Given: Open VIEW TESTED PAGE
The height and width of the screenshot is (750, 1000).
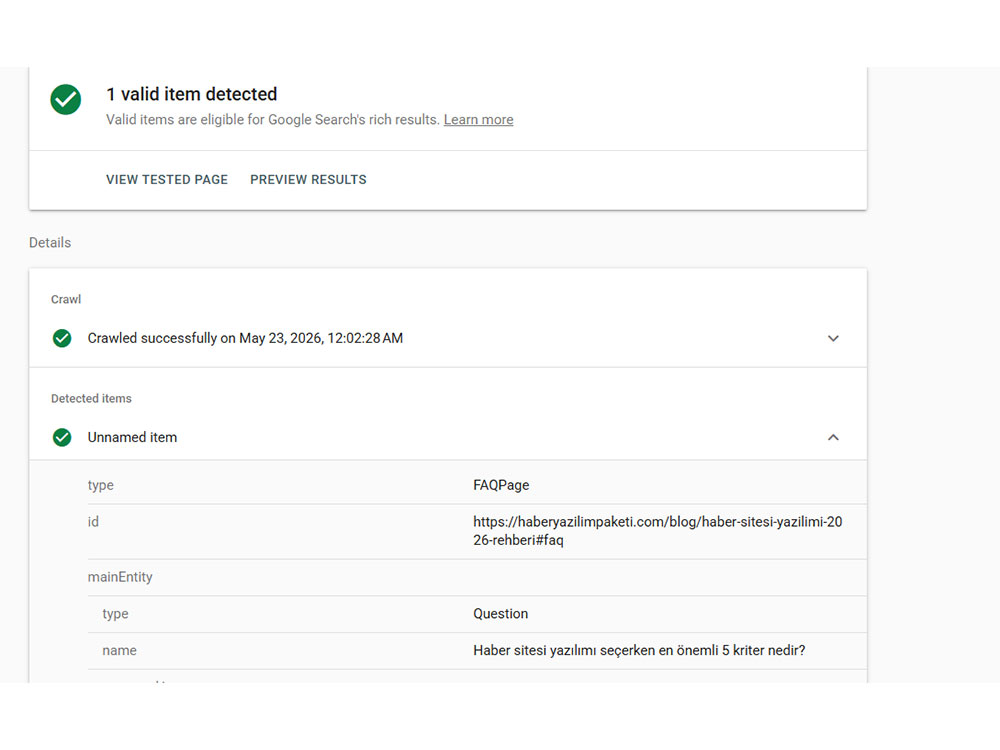Looking at the screenshot, I should pos(167,180).
